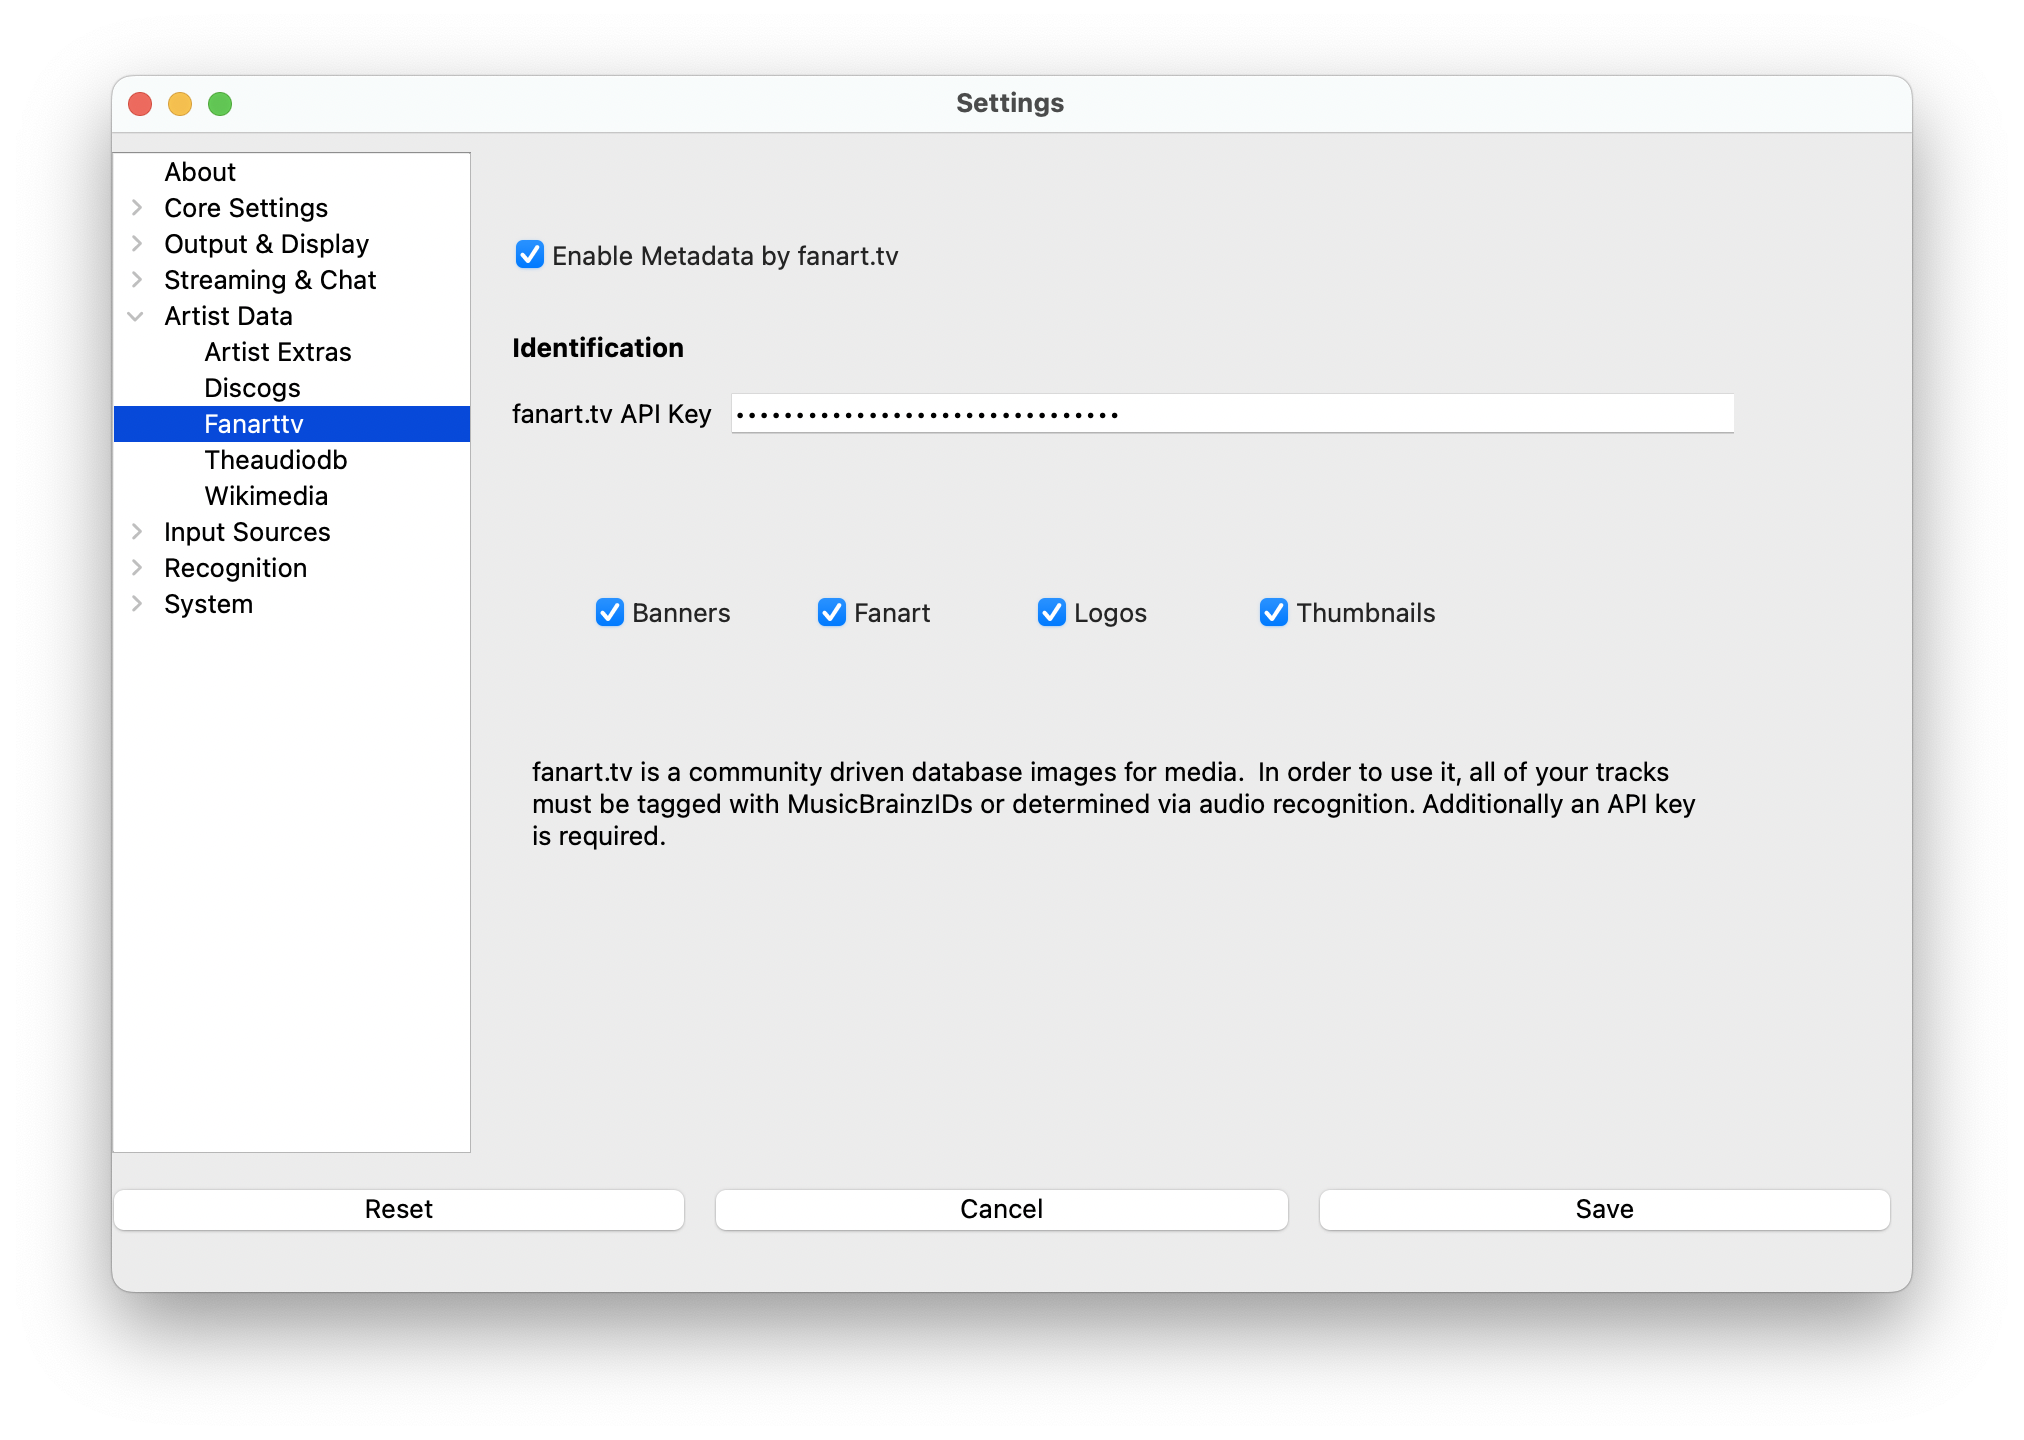This screenshot has width=2024, height=1440.
Task: Click the fanart.tv API Key field
Action: pos(1232,414)
